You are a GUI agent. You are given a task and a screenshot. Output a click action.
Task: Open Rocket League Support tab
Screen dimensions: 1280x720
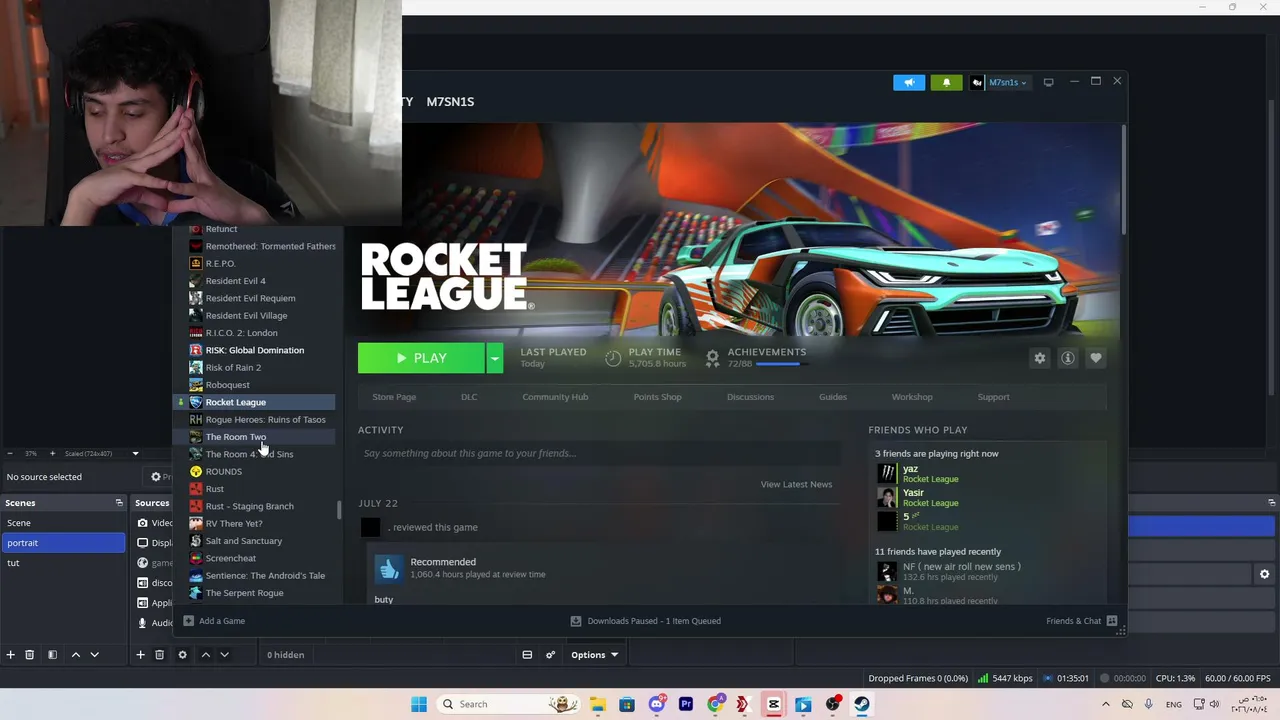coord(993,397)
